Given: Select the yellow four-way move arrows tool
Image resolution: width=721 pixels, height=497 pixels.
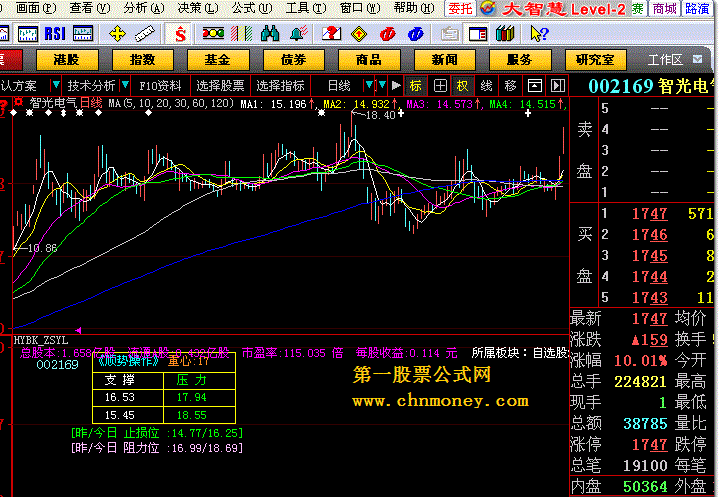Looking at the screenshot, I should 117,34.
